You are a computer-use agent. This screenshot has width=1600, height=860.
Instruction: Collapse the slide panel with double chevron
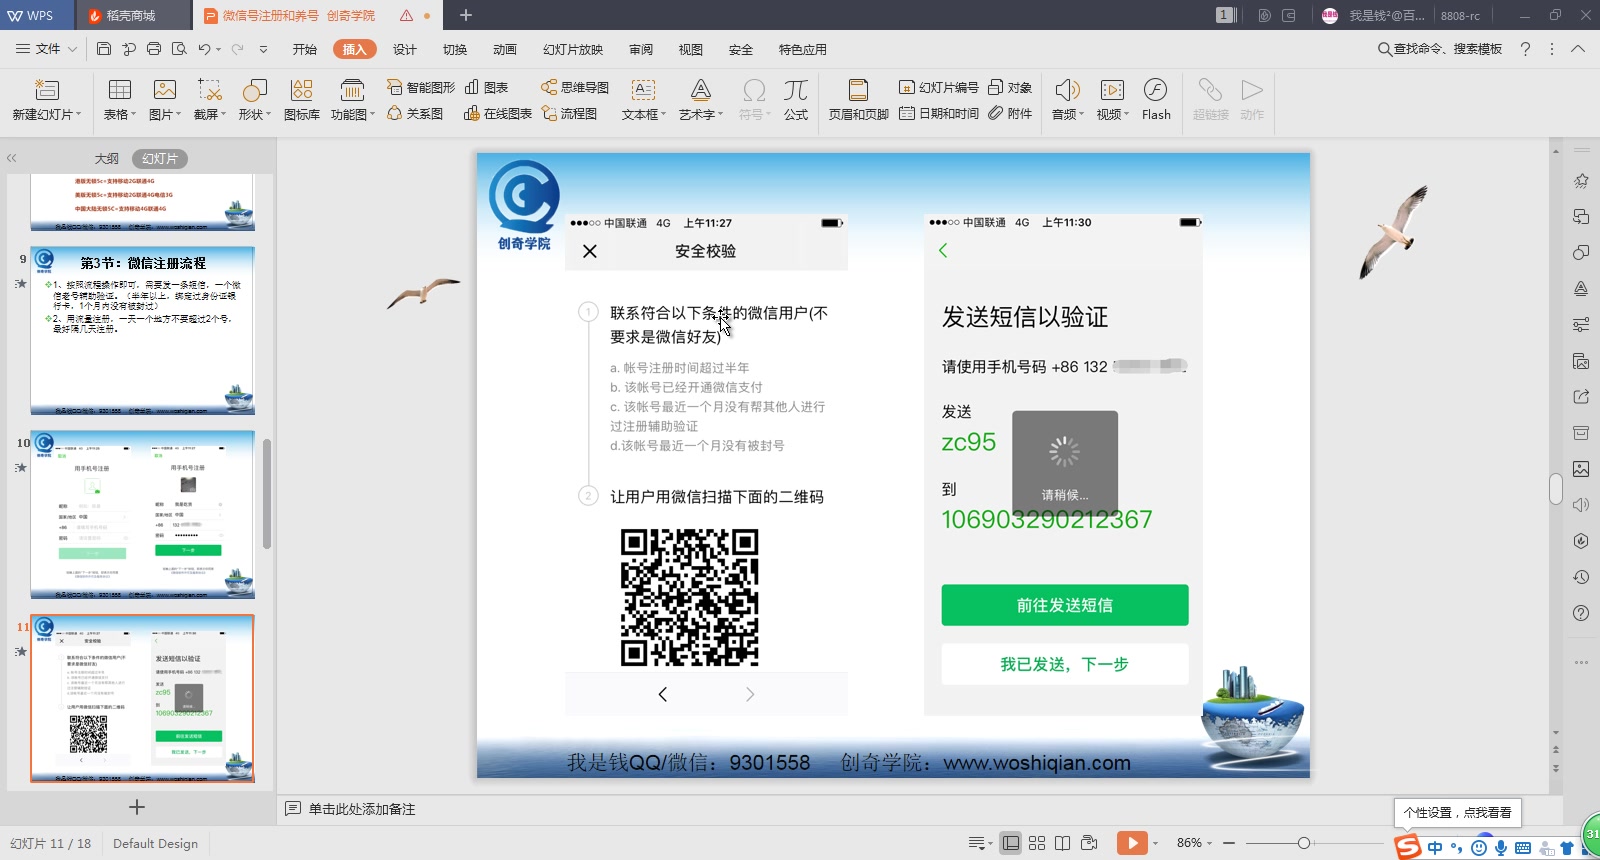click(x=12, y=158)
